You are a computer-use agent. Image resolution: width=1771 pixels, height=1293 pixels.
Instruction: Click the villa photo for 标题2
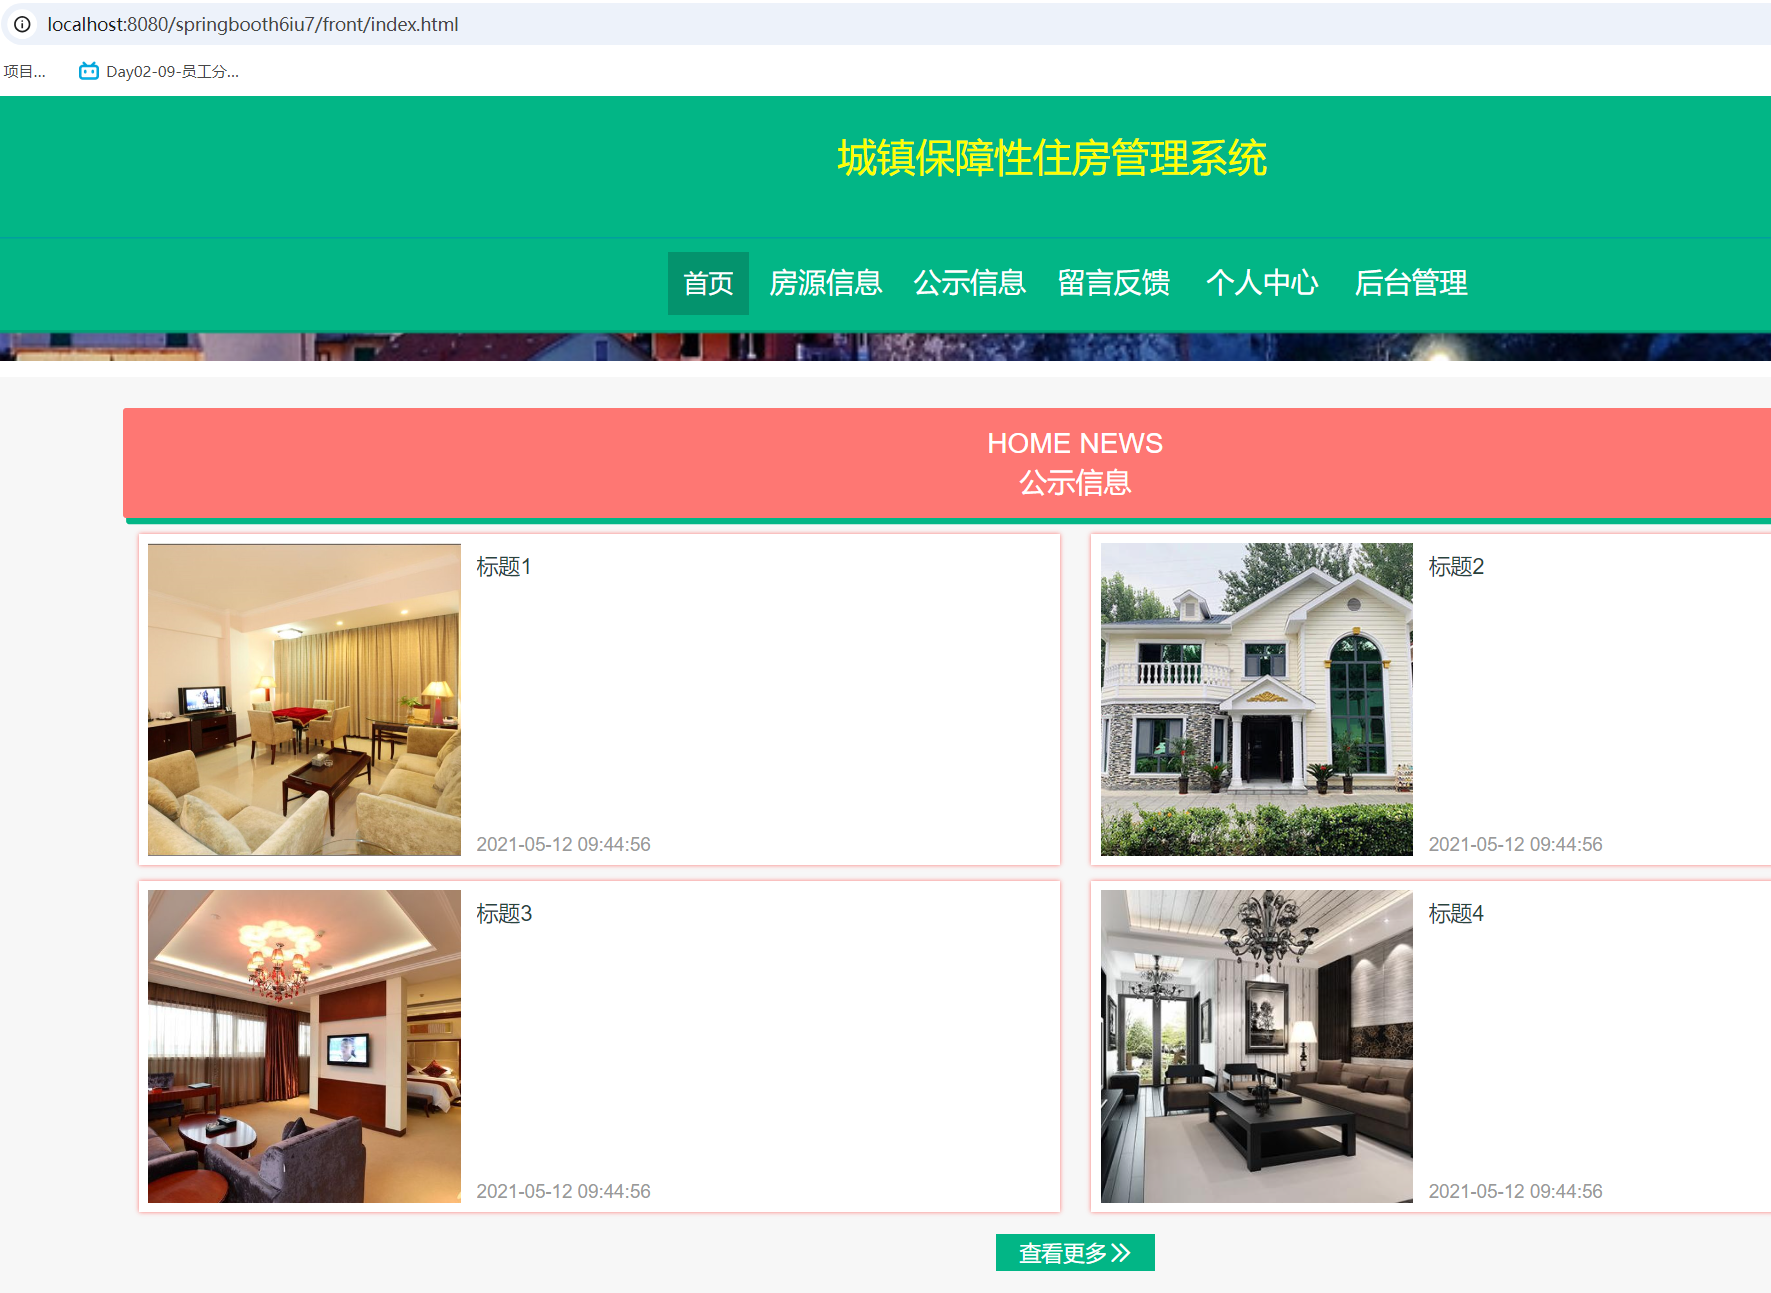pyautogui.click(x=1256, y=699)
